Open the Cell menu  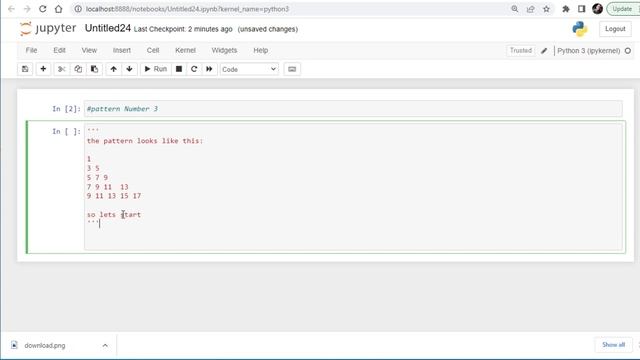click(153, 50)
